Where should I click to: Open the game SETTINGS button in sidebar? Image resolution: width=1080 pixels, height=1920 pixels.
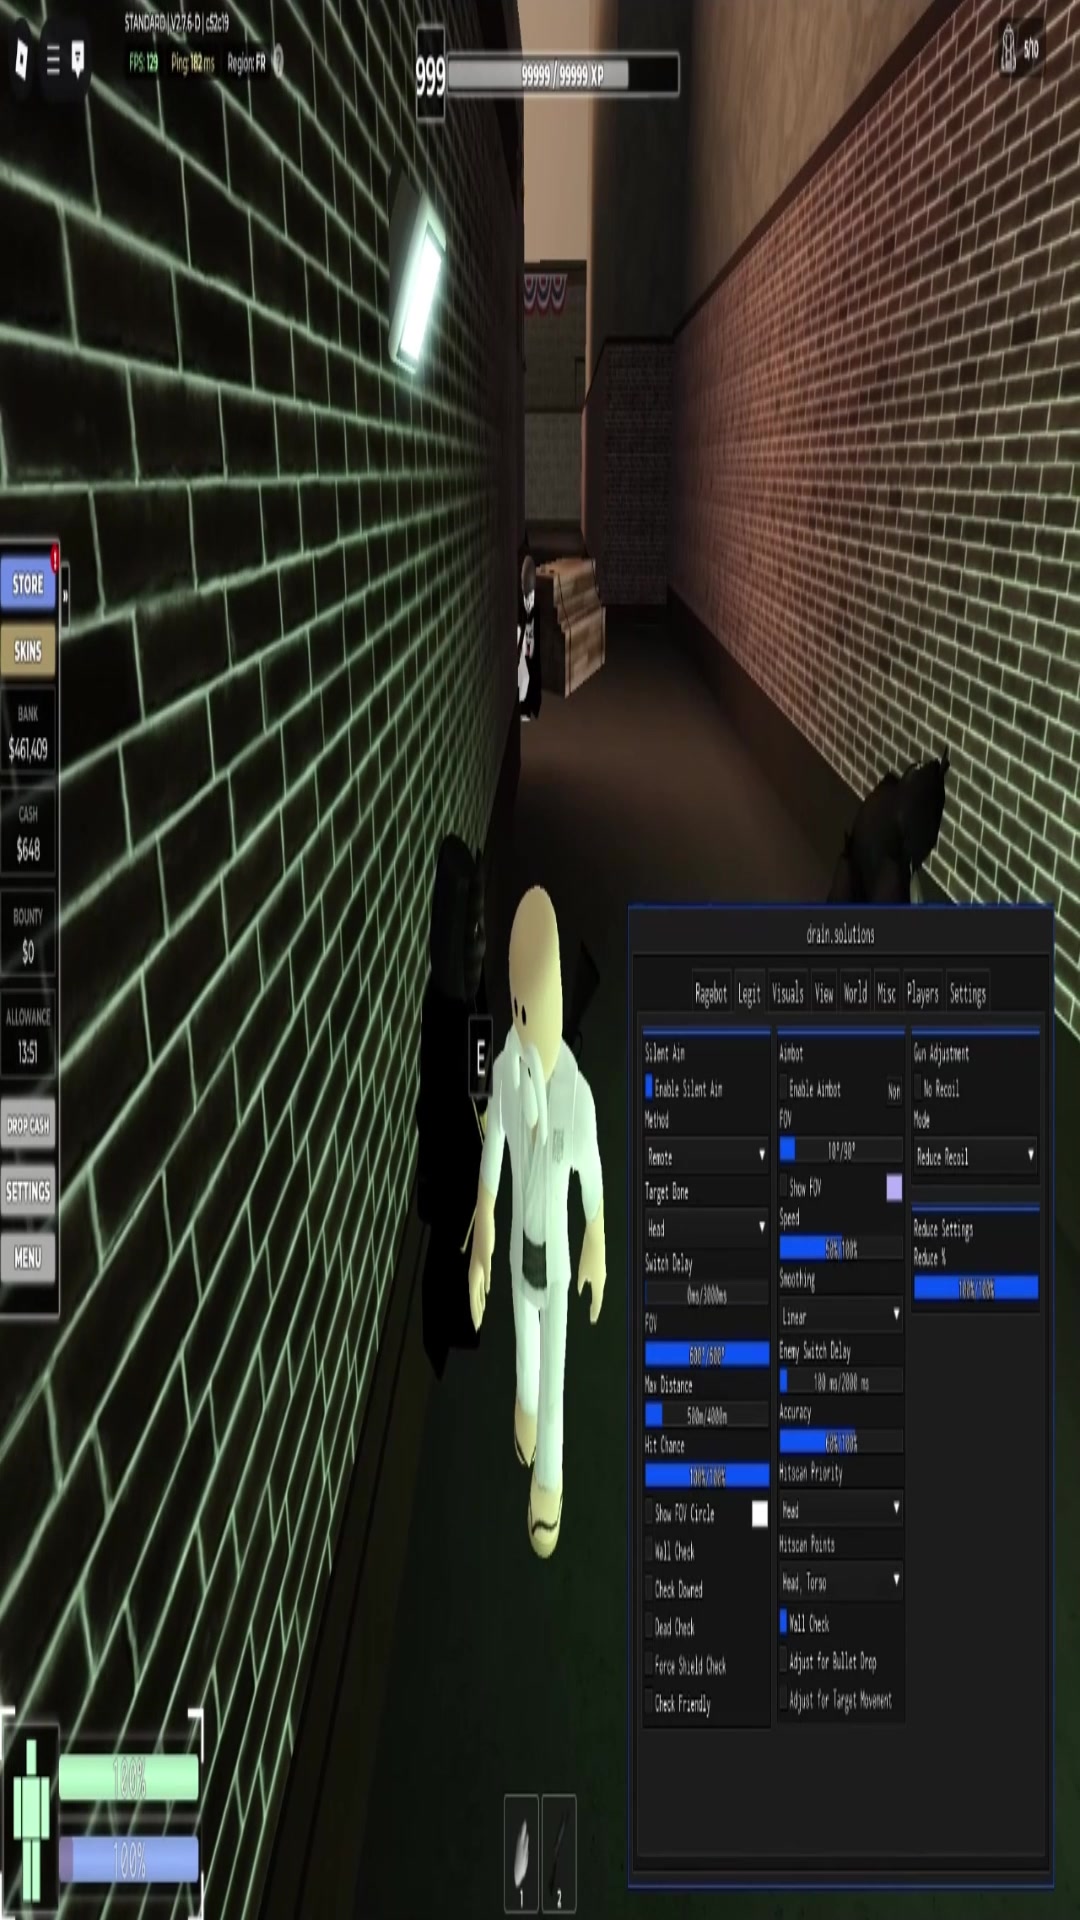point(28,1191)
